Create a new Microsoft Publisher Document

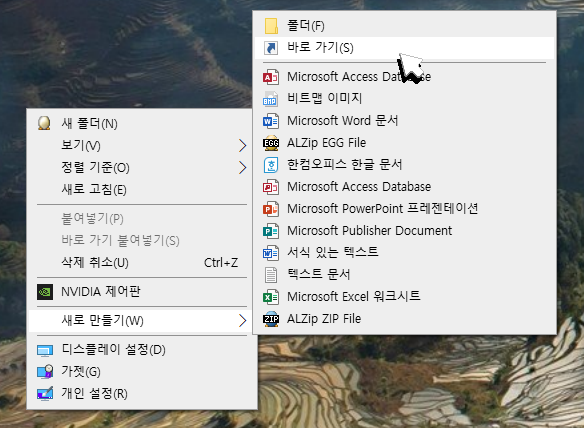pyautogui.click(x=404, y=231)
